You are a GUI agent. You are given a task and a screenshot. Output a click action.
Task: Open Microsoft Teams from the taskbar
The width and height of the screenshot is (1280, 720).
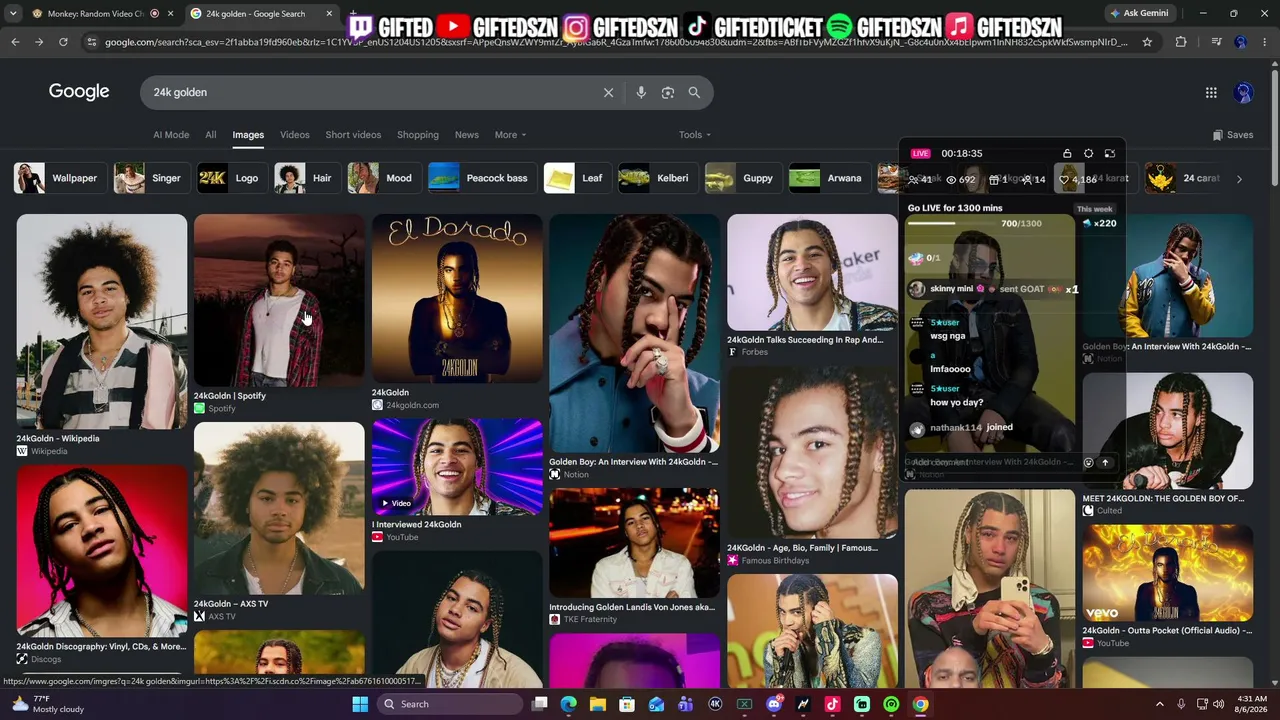click(x=685, y=704)
